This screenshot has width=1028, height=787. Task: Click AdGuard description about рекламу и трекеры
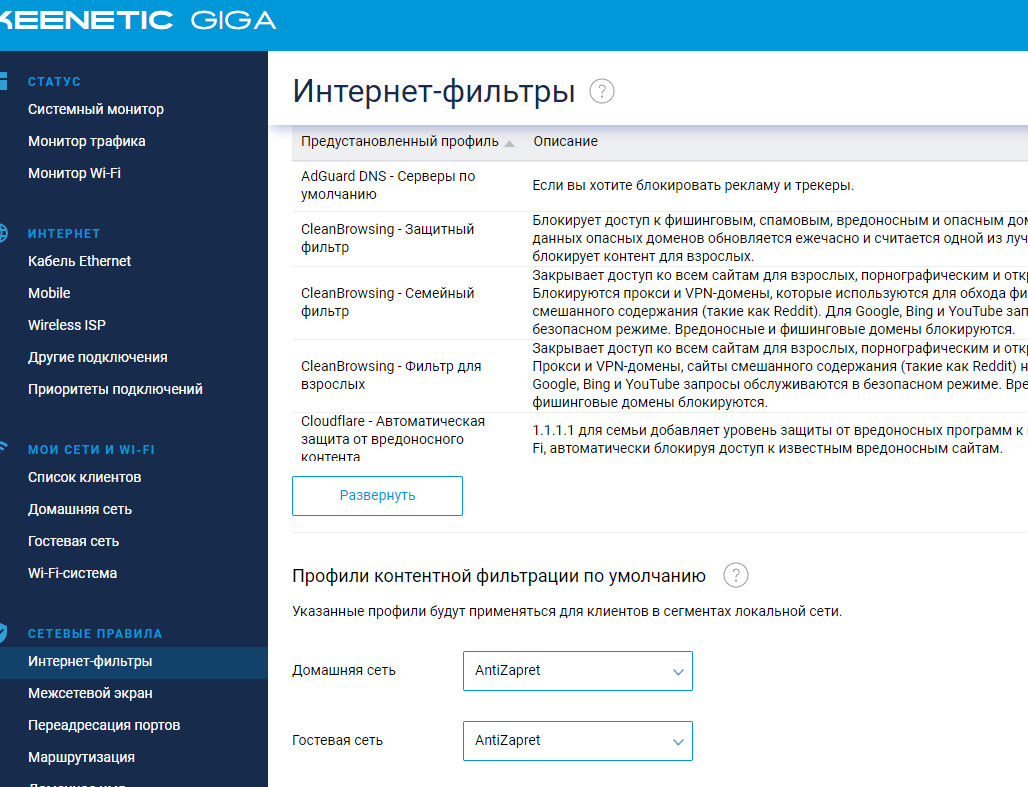[693, 186]
